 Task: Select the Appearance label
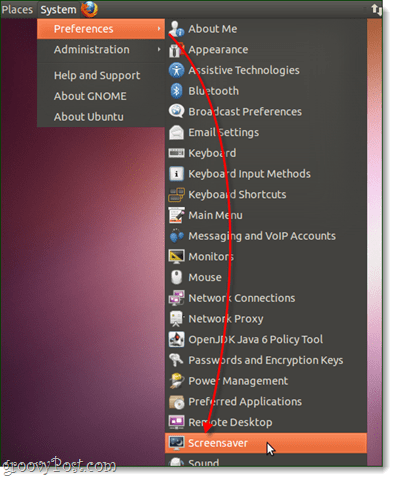click(x=218, y=50)
